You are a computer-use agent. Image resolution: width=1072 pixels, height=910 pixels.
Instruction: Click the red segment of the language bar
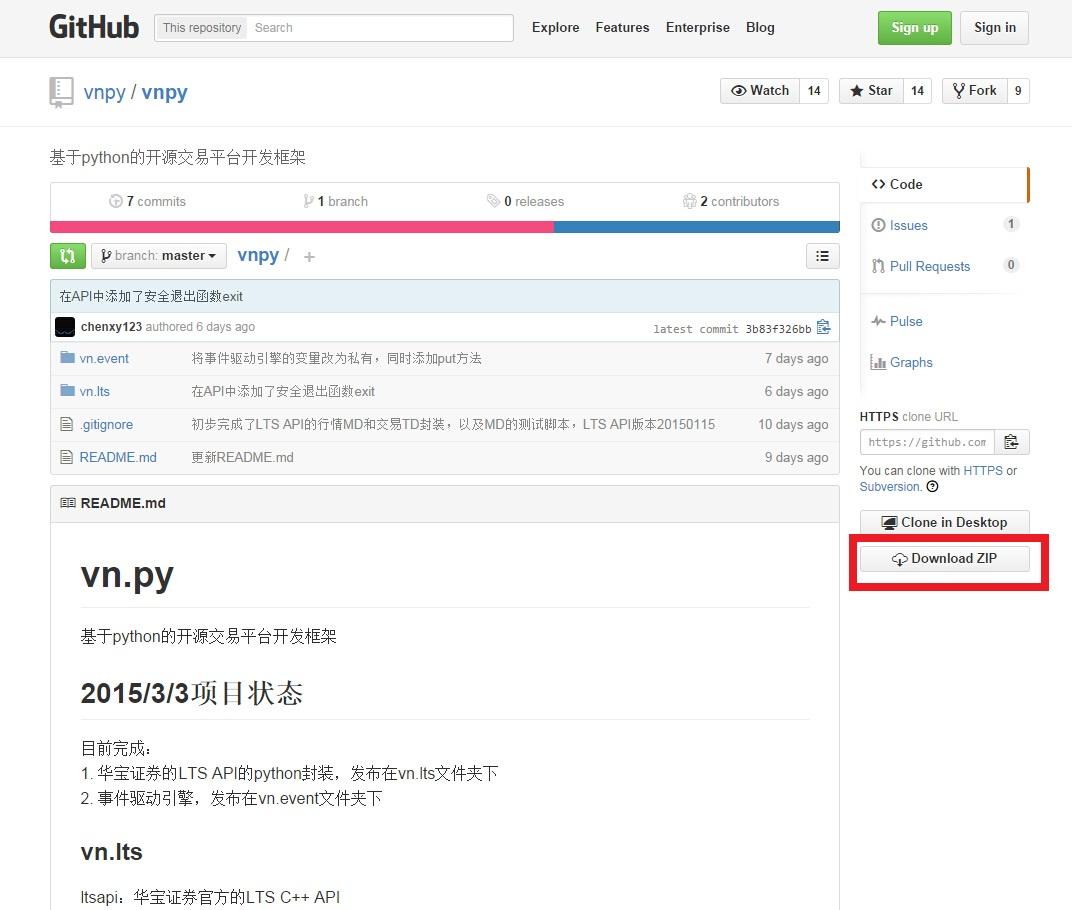300,227
